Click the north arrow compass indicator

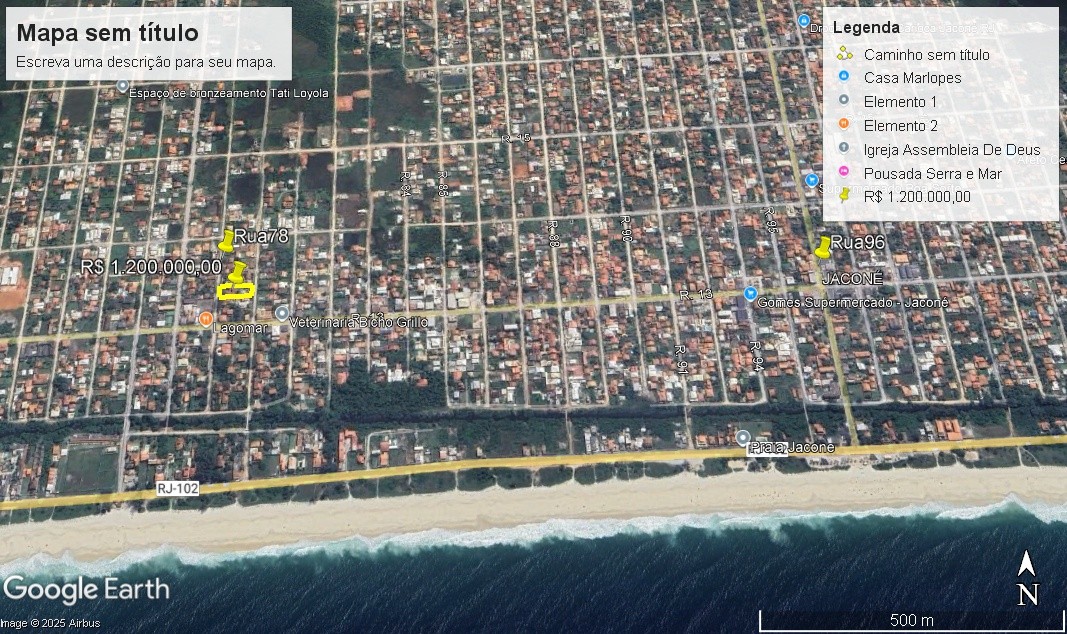(1027, 578)
